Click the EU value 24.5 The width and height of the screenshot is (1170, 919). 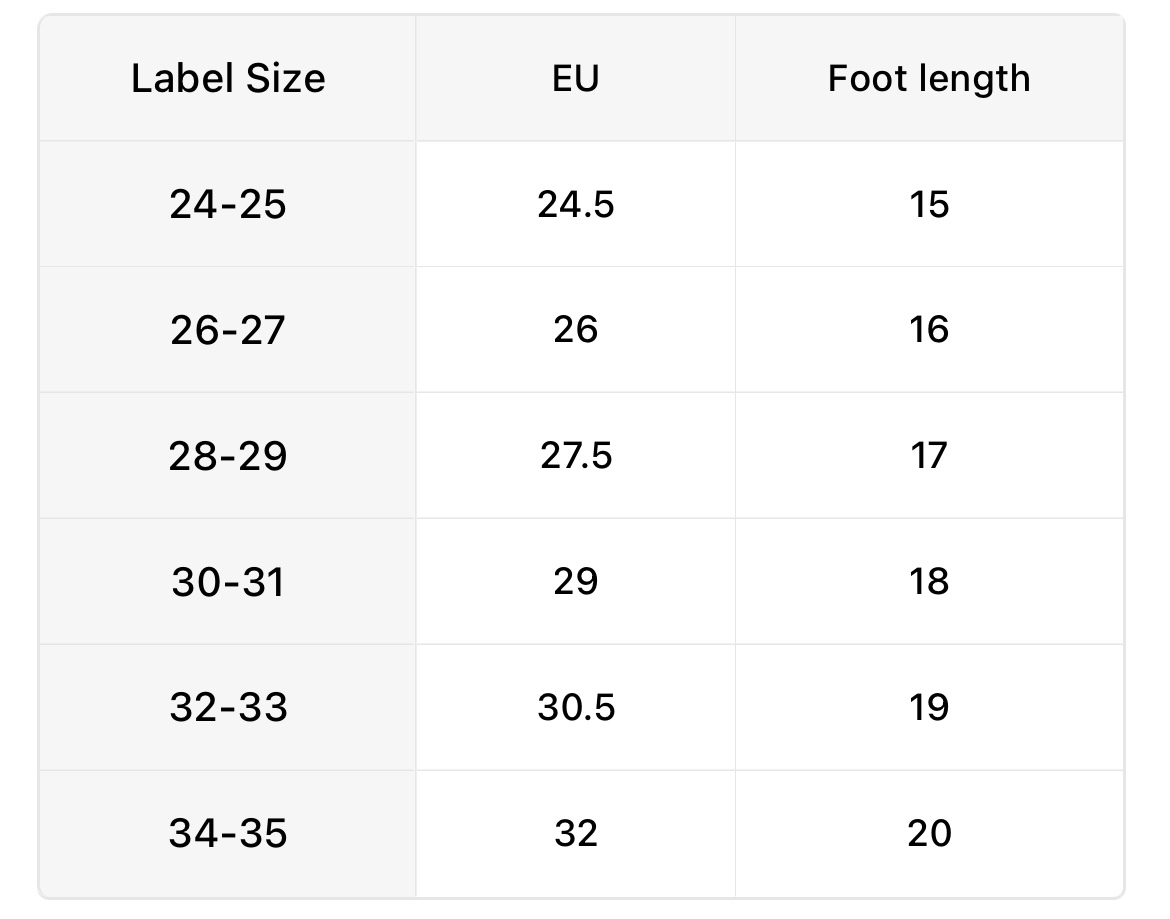tap(575, 205)
